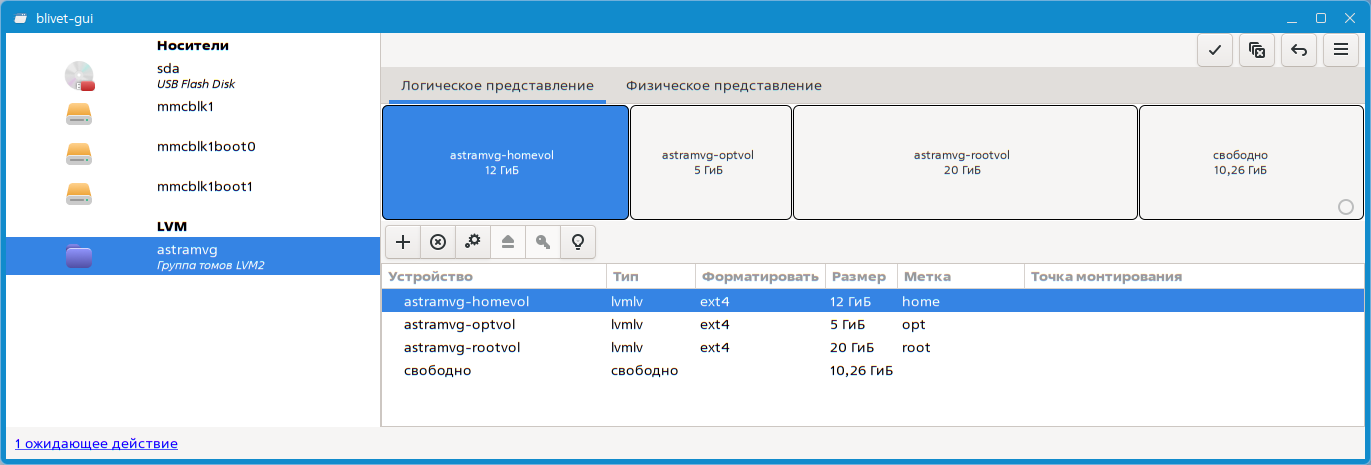Click the decrypt key icon
1371x465 pixels.
tap(542, 242)
